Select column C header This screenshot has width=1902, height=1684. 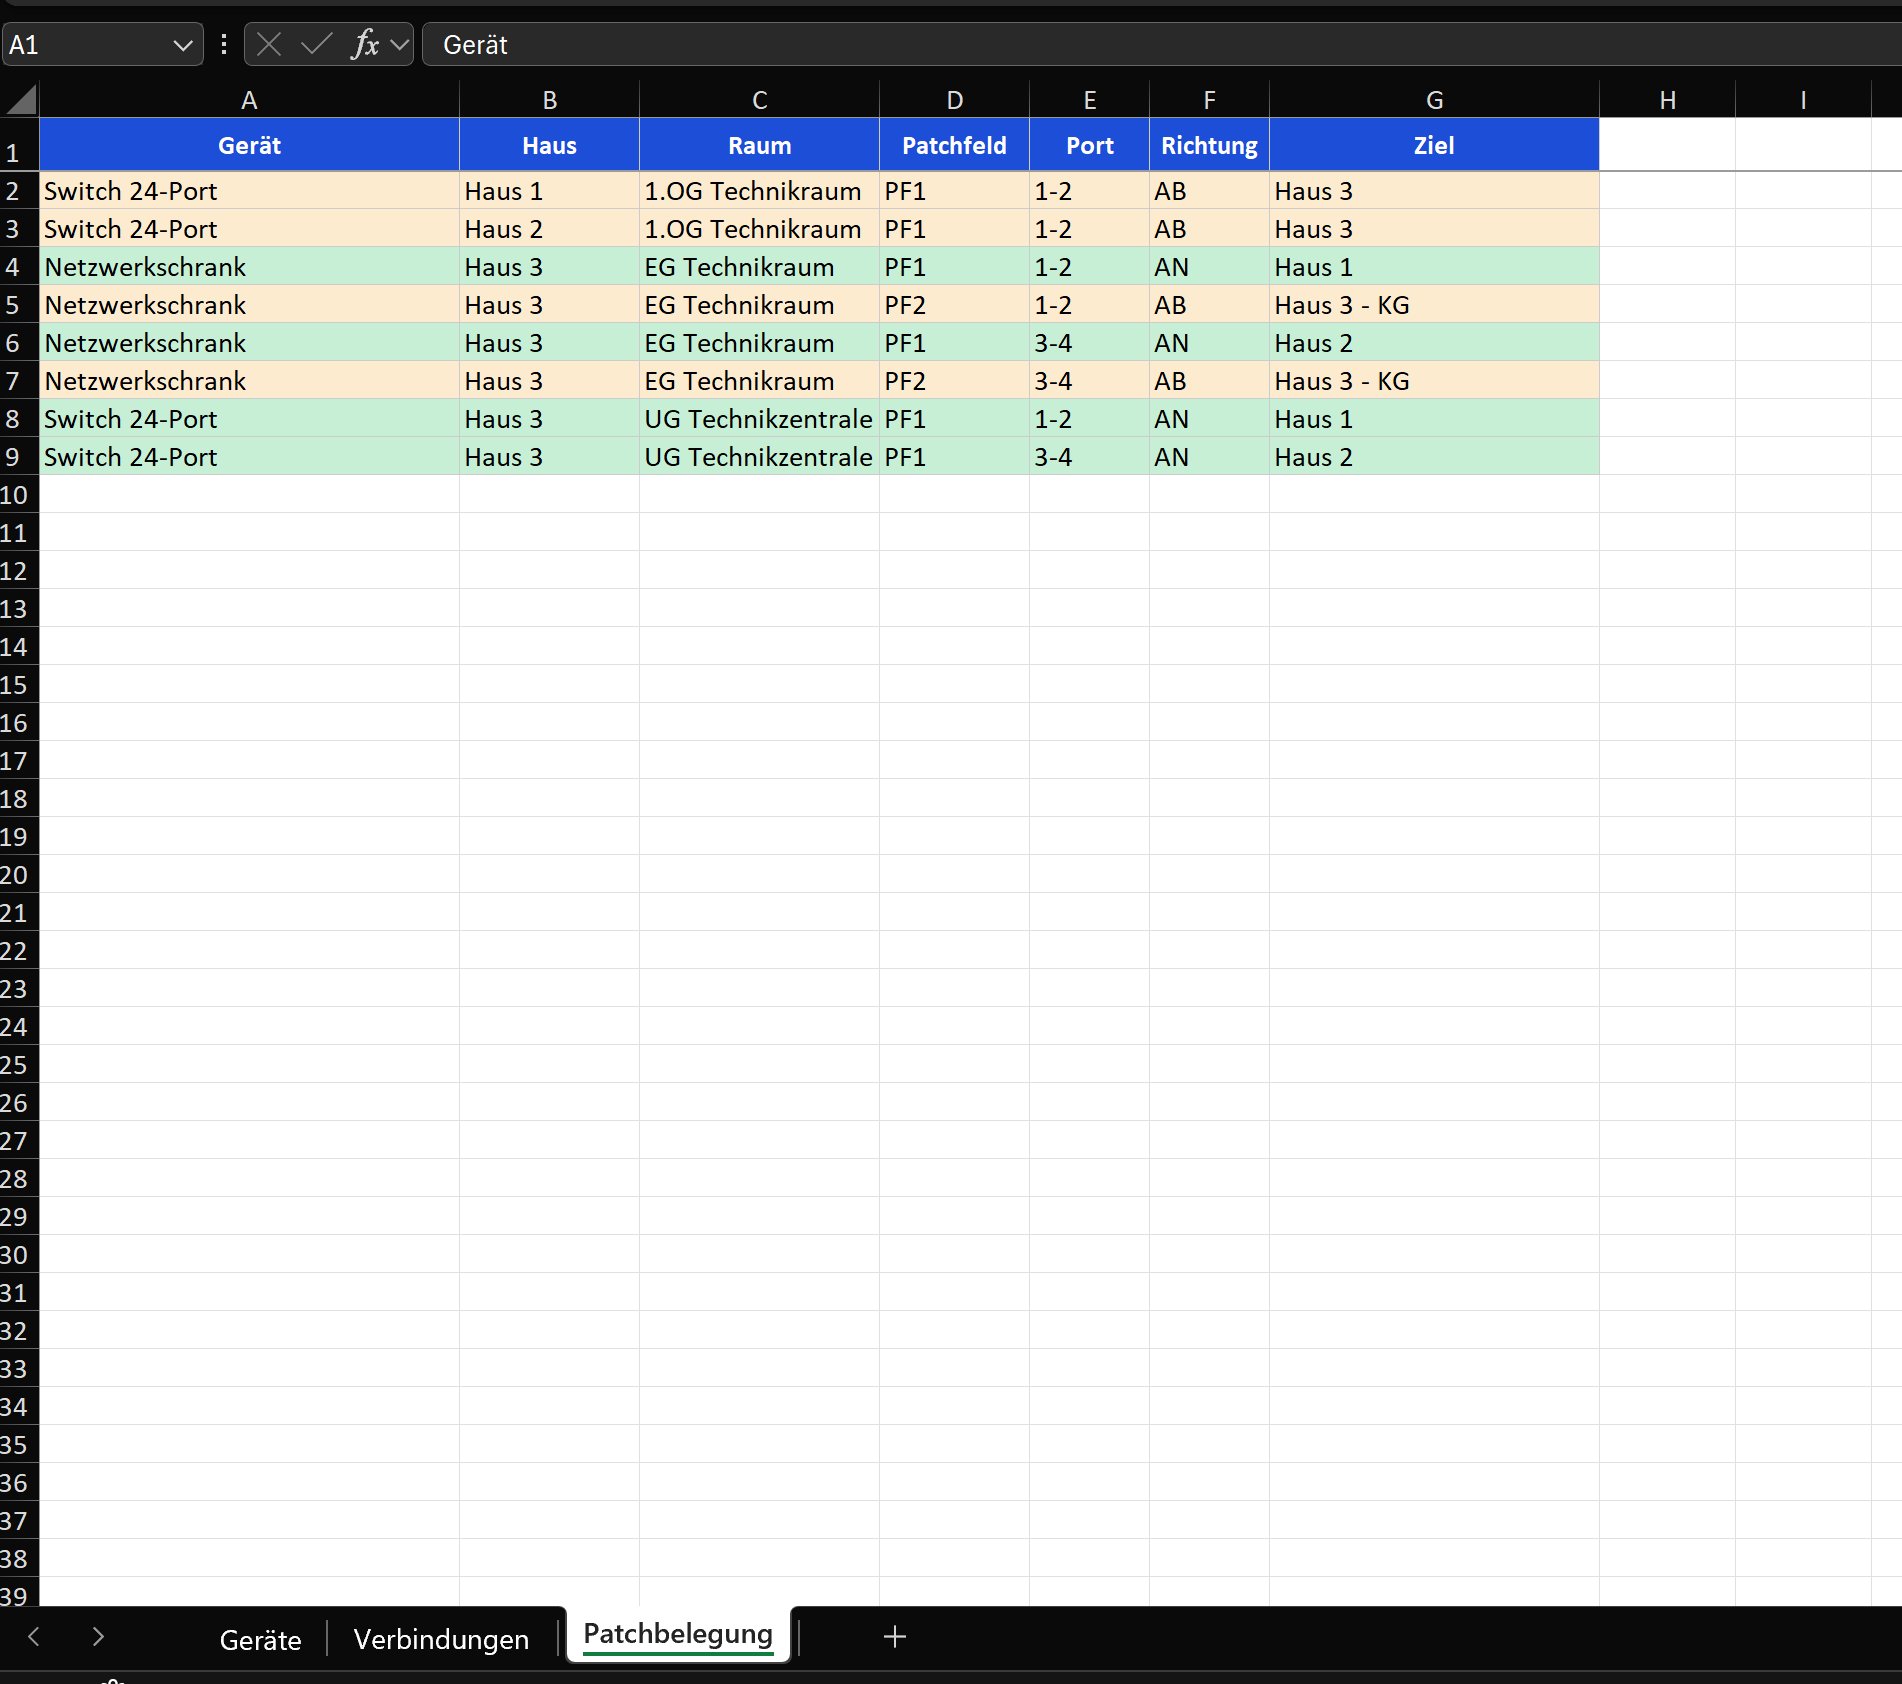[x=759, y=100]
